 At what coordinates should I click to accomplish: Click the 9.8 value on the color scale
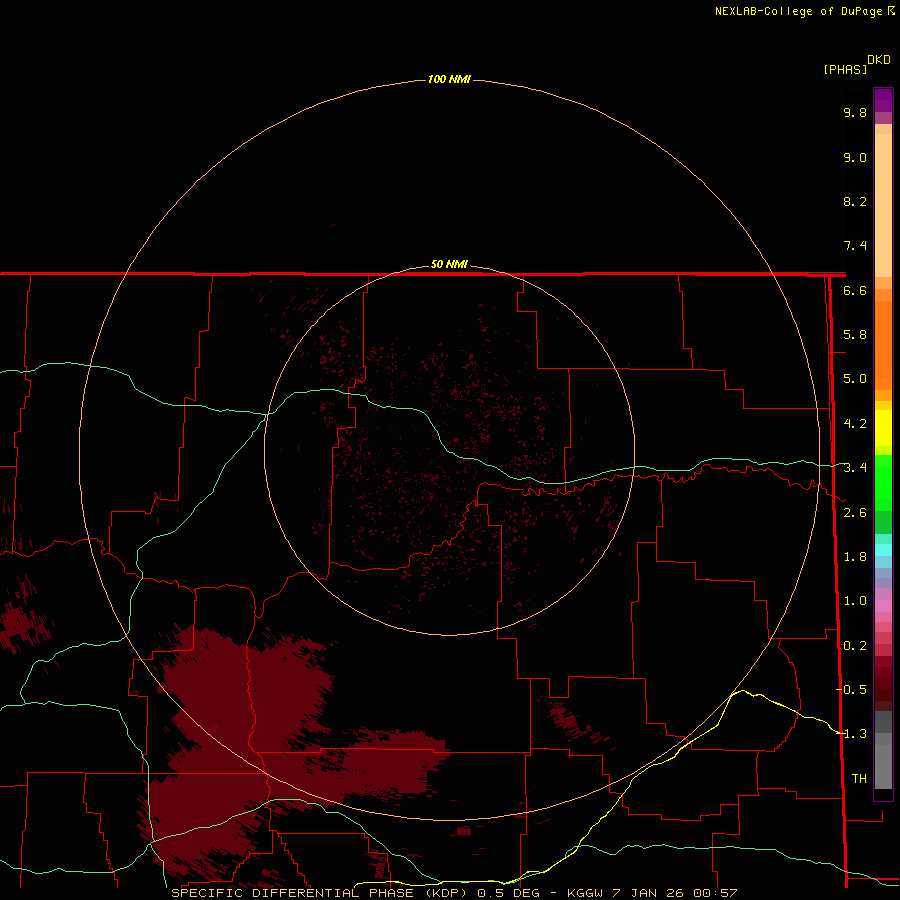click(x=855, y=112)
